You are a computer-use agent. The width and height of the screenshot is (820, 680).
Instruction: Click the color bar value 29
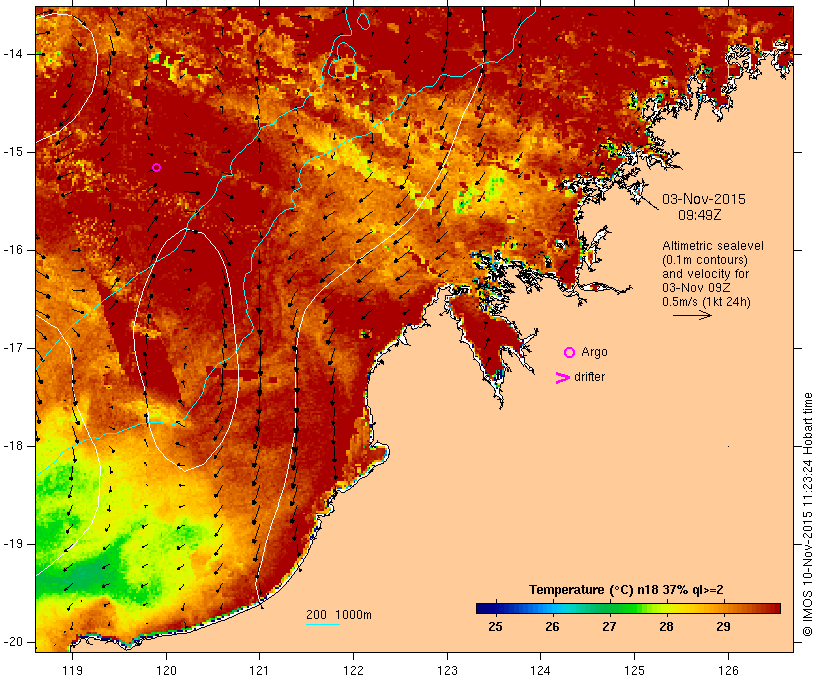[723, 626]
